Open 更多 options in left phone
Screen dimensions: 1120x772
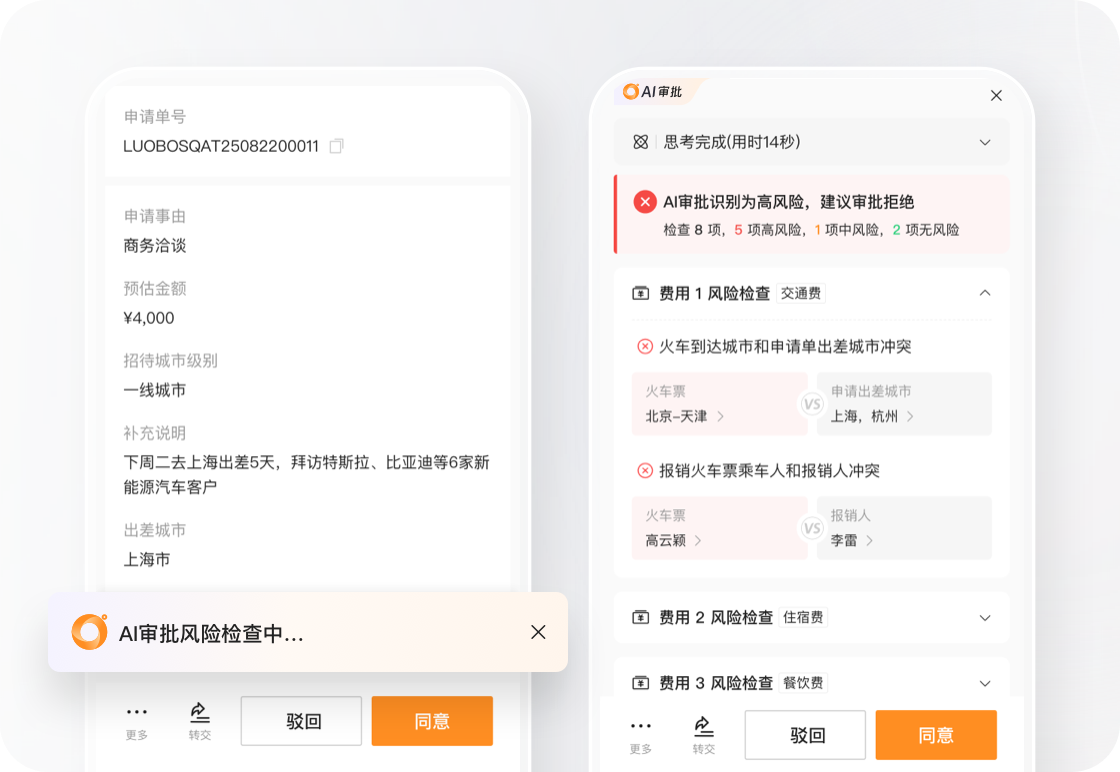pyautogui.click(x=137, y=720)
